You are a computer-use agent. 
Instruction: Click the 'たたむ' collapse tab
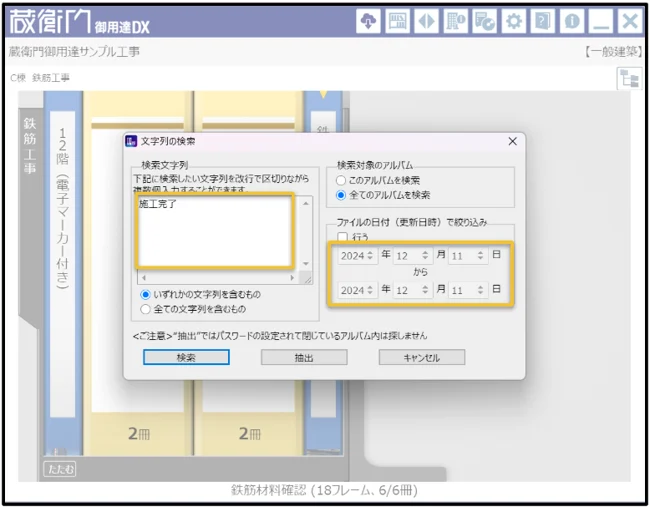(x=59, y=469)
